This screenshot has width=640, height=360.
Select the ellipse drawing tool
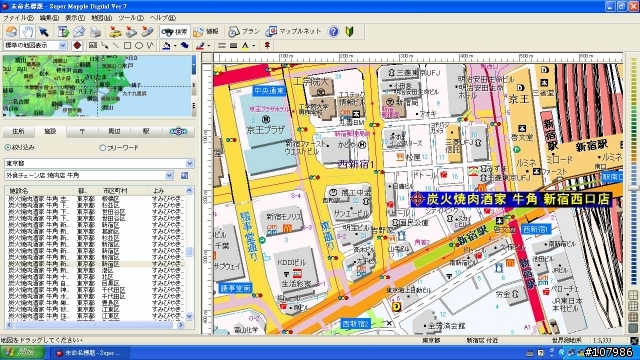click(x=139, y=45)
